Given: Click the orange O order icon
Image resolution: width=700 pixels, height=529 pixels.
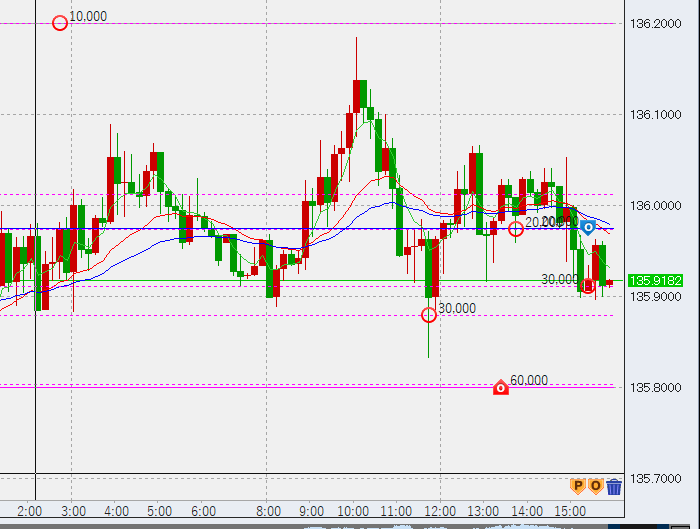Looking at the screenshot, I should (595, 487).
